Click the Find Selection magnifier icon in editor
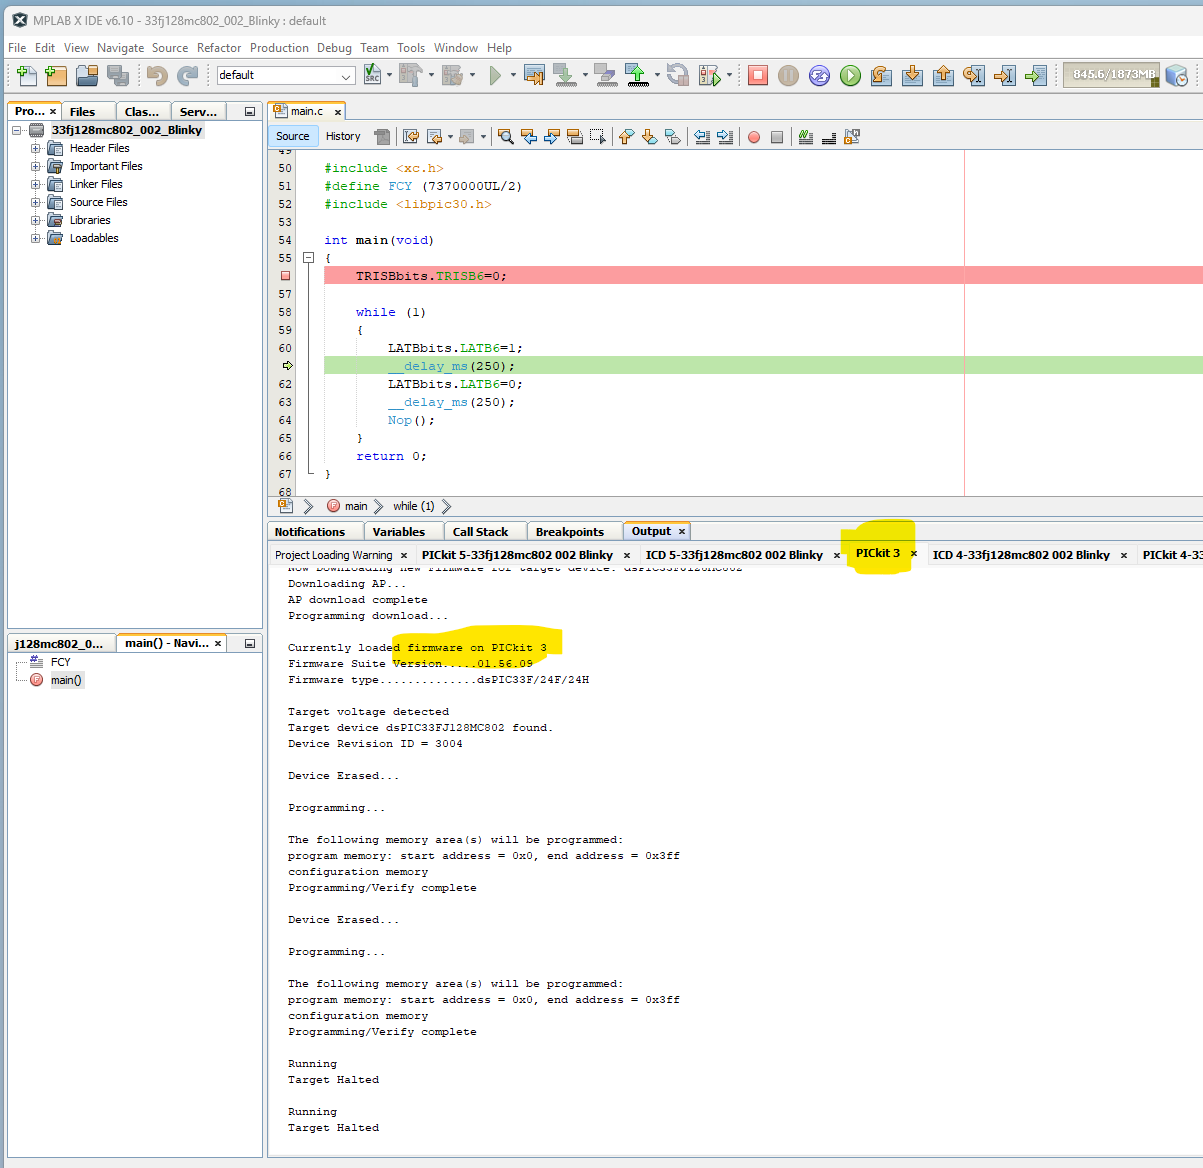The image size is (1203, 1168). (x=505, y=137)
